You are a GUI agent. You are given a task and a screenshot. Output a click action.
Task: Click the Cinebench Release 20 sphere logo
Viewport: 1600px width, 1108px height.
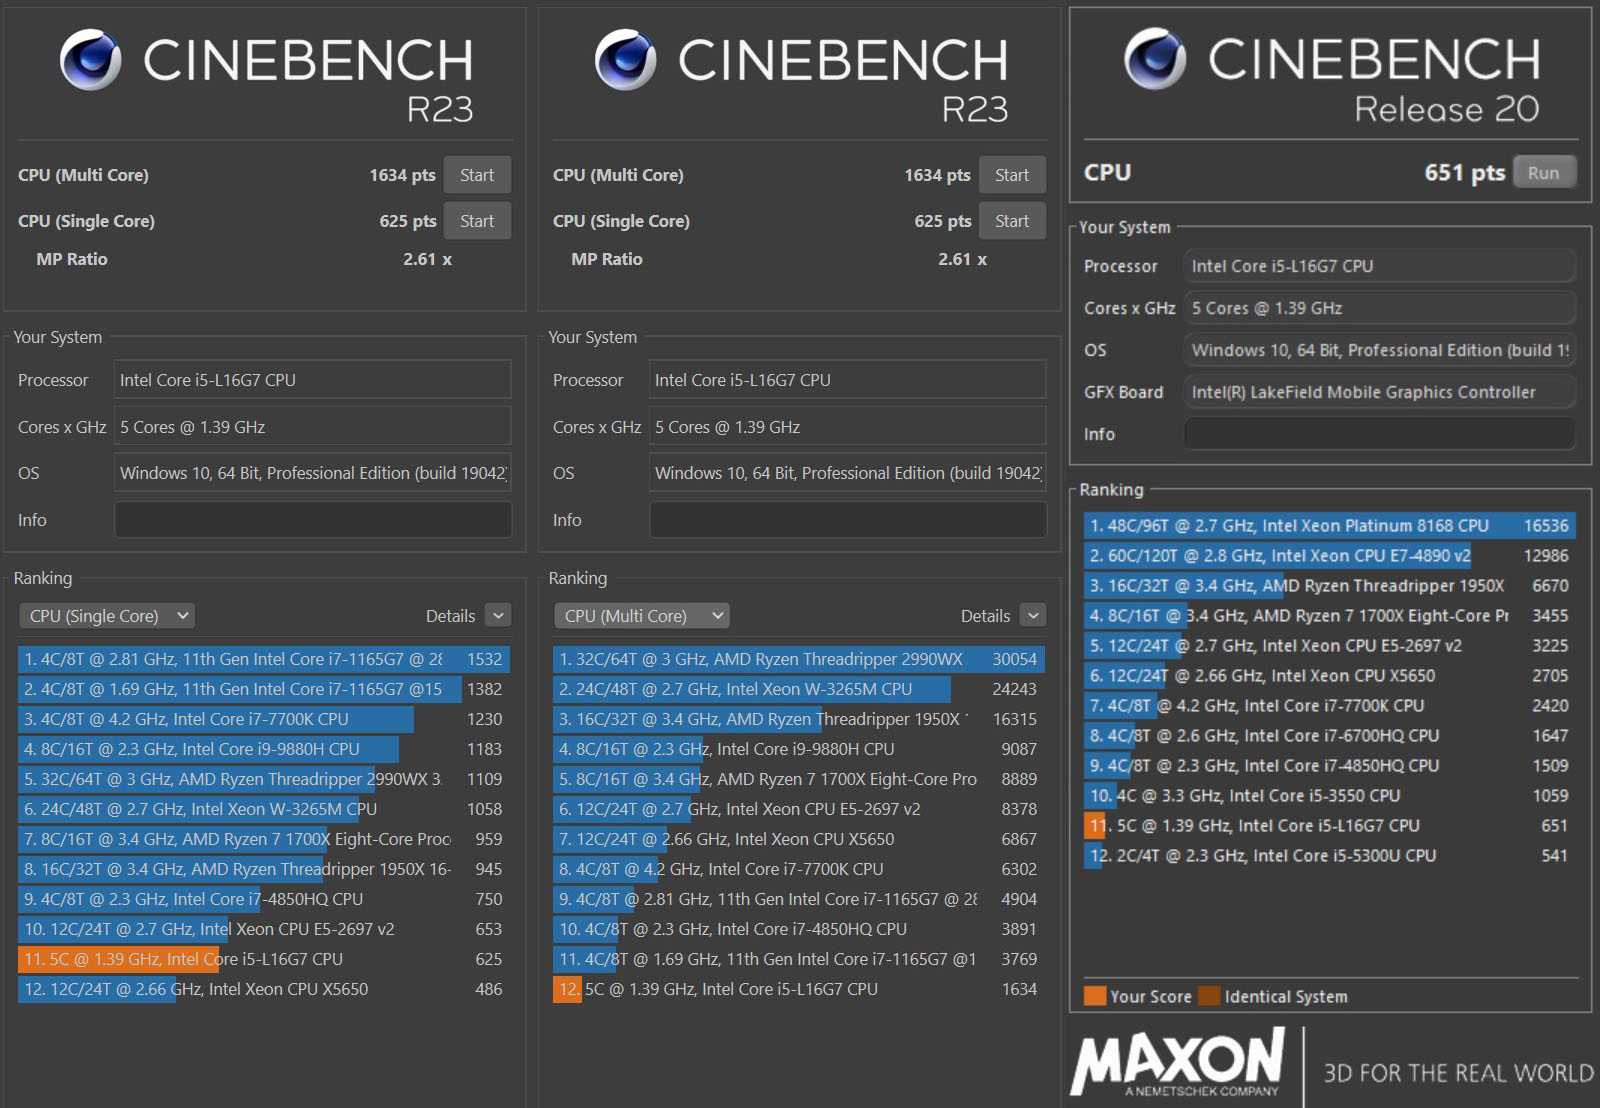(1155, 59)
